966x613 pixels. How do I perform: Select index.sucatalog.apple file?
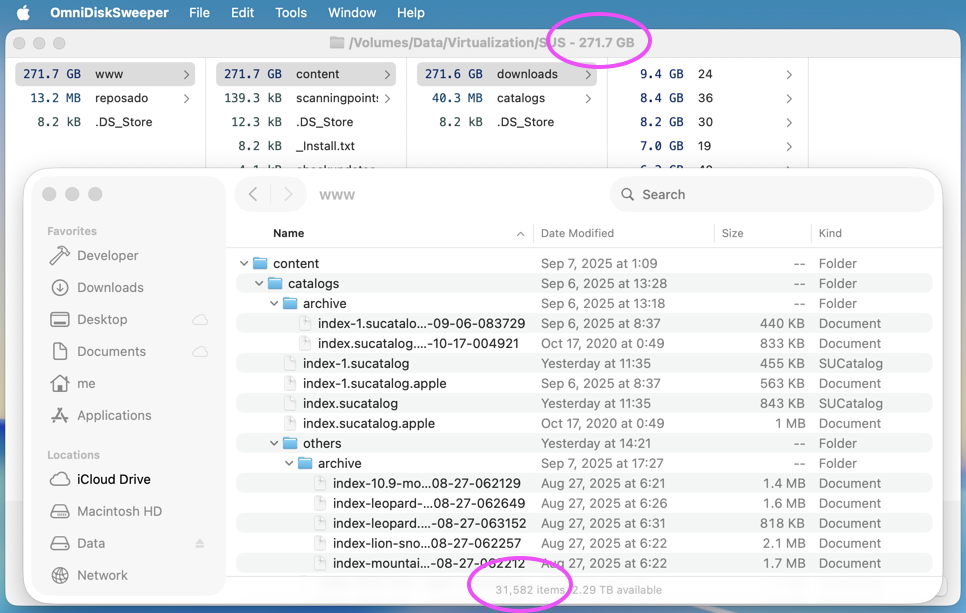[x=368, y=424]
